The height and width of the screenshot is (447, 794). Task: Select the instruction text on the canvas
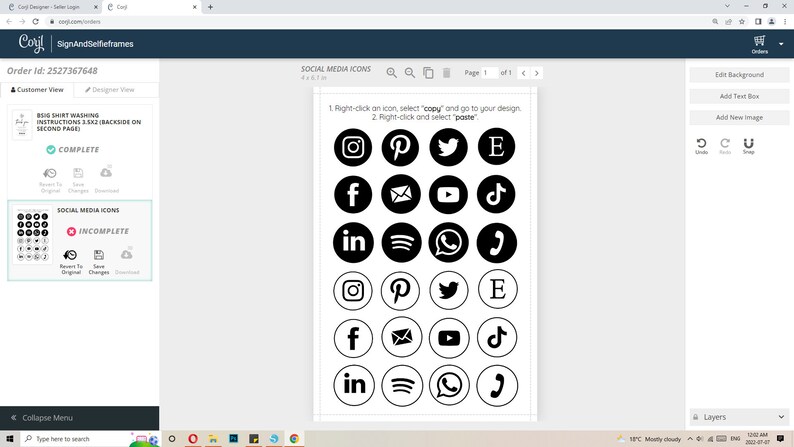425,112
